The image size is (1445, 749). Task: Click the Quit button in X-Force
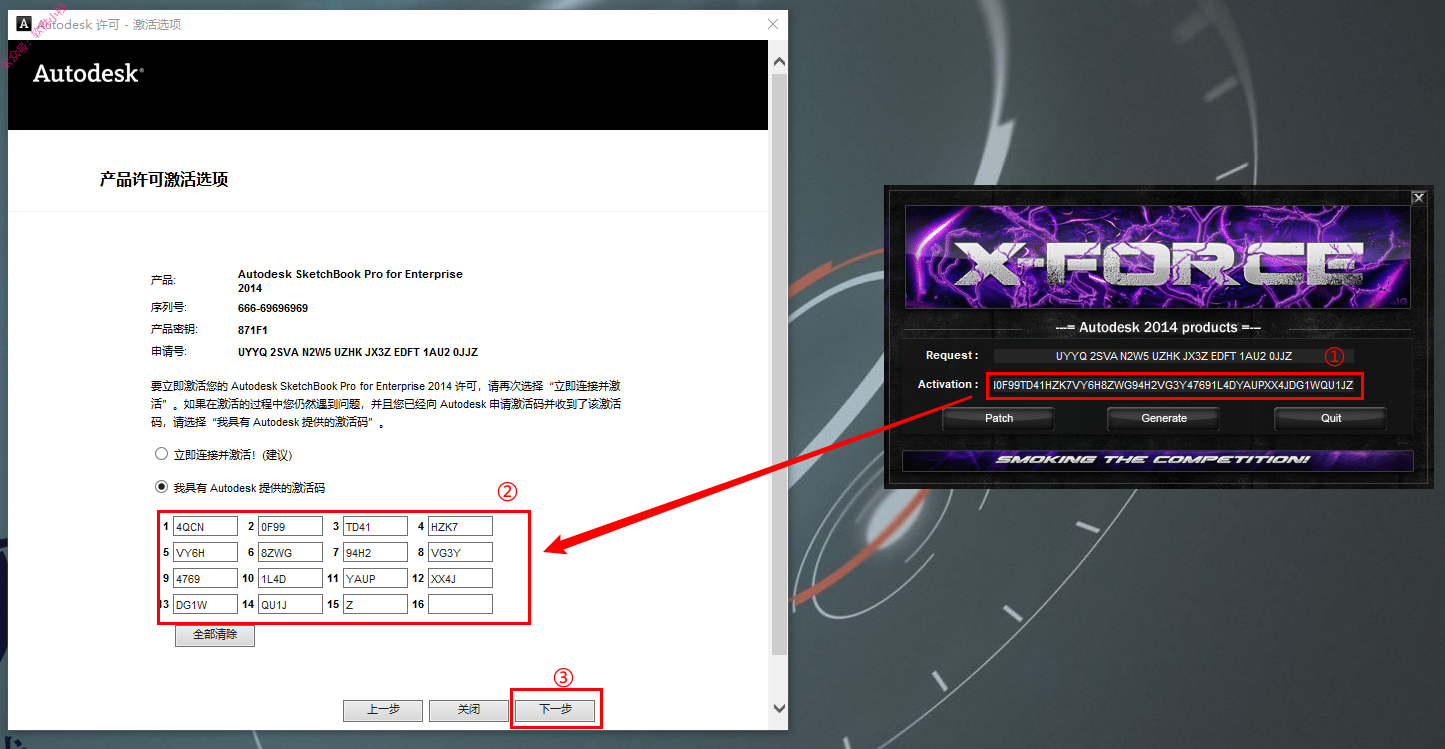point(1331,418)
